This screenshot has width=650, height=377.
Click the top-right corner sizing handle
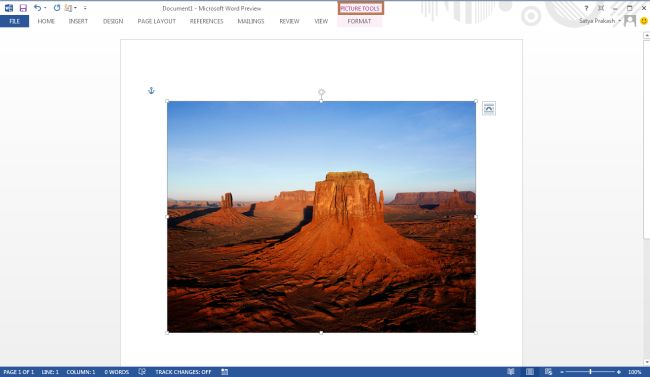(x=476, y=101)
